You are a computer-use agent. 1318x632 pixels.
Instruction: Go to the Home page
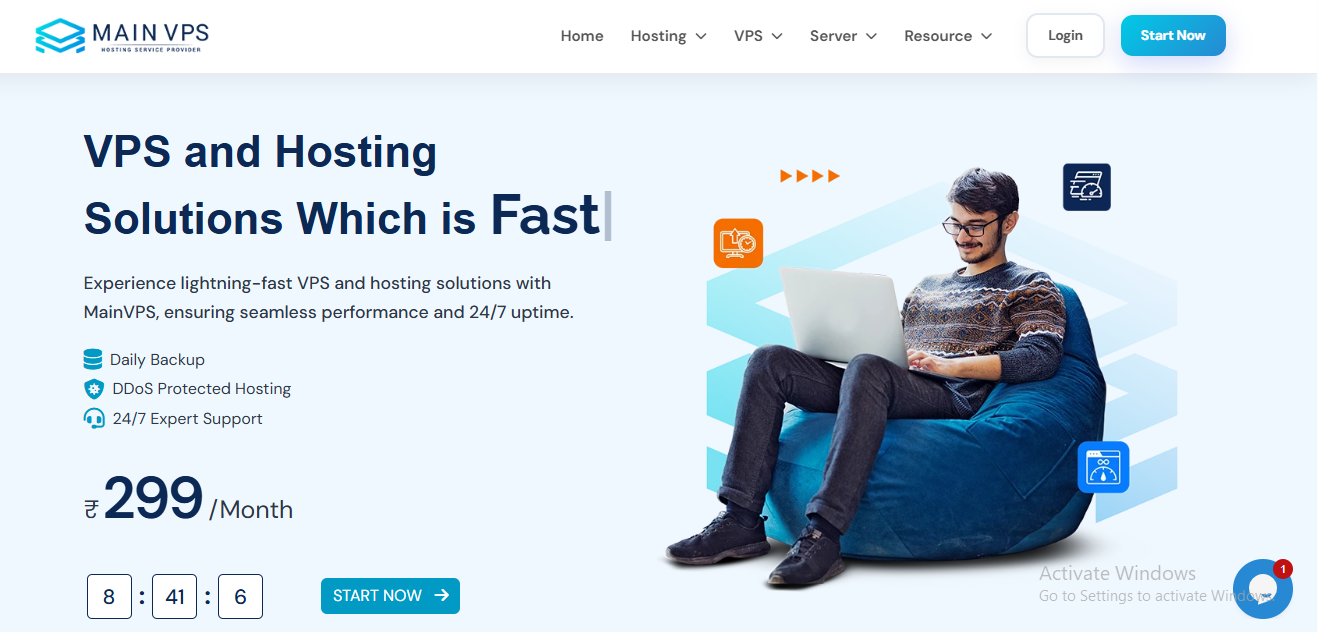point(582,36)
